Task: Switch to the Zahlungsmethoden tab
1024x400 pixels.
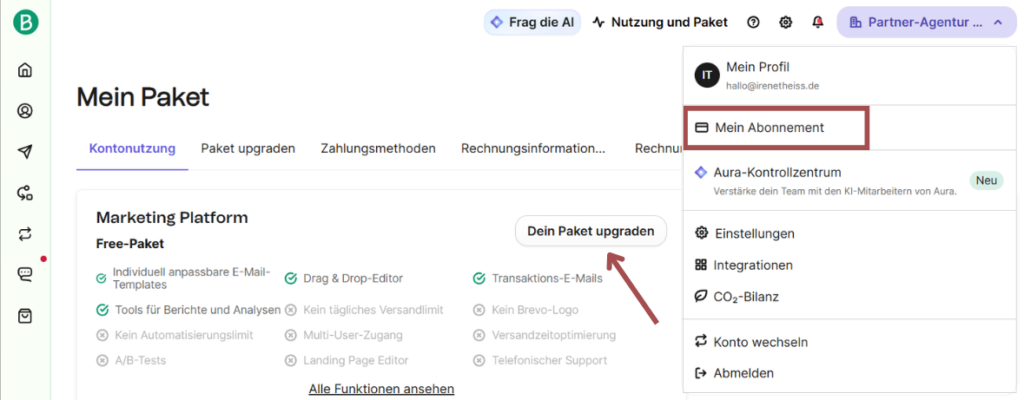Action: point(378,148)
